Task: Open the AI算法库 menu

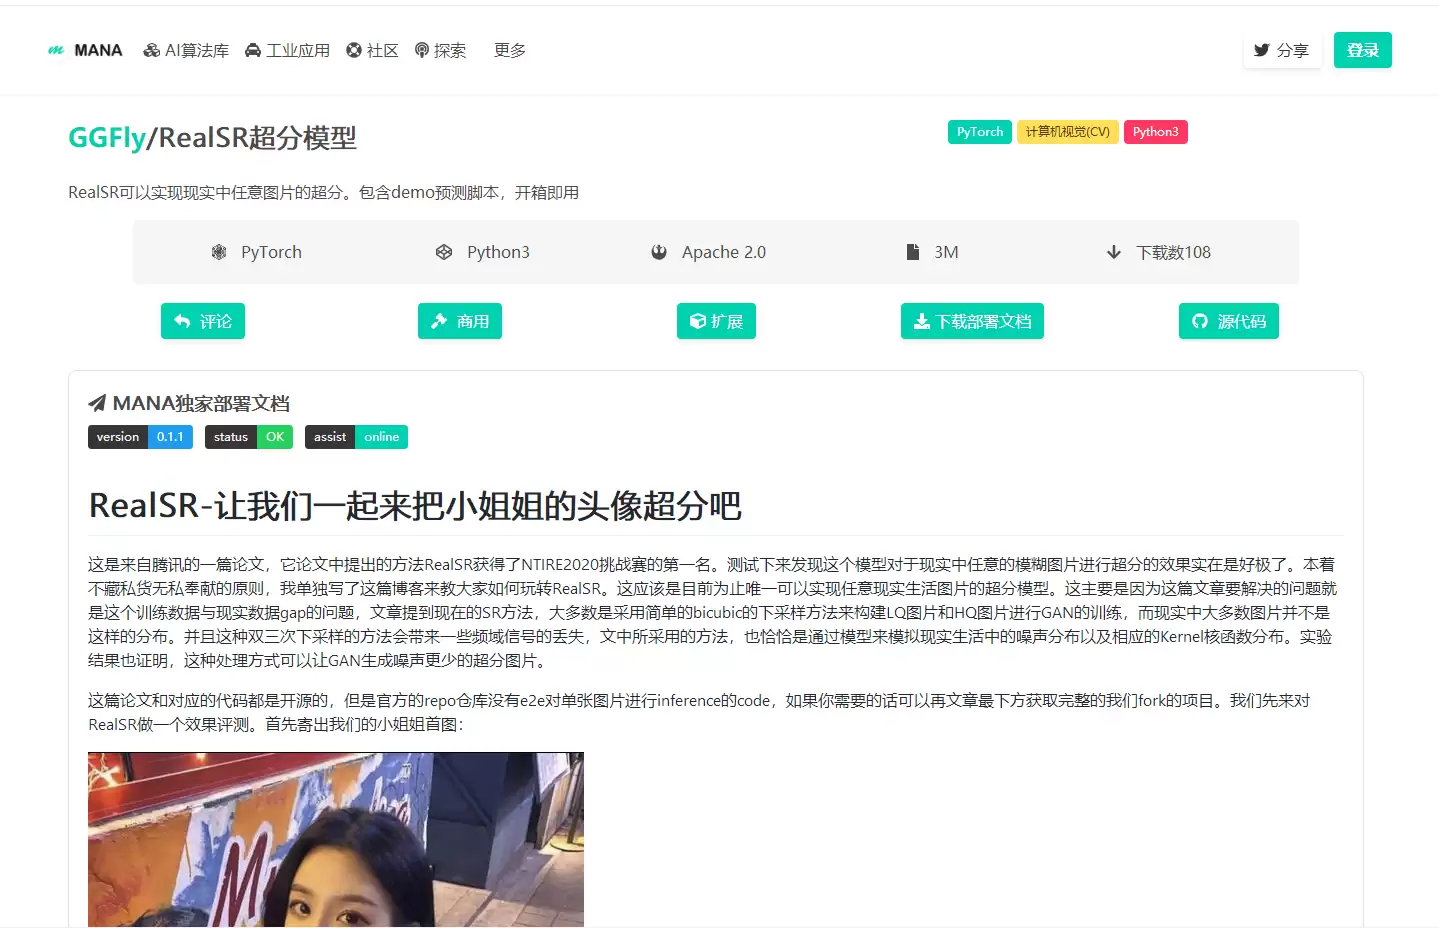Action: 186,50
